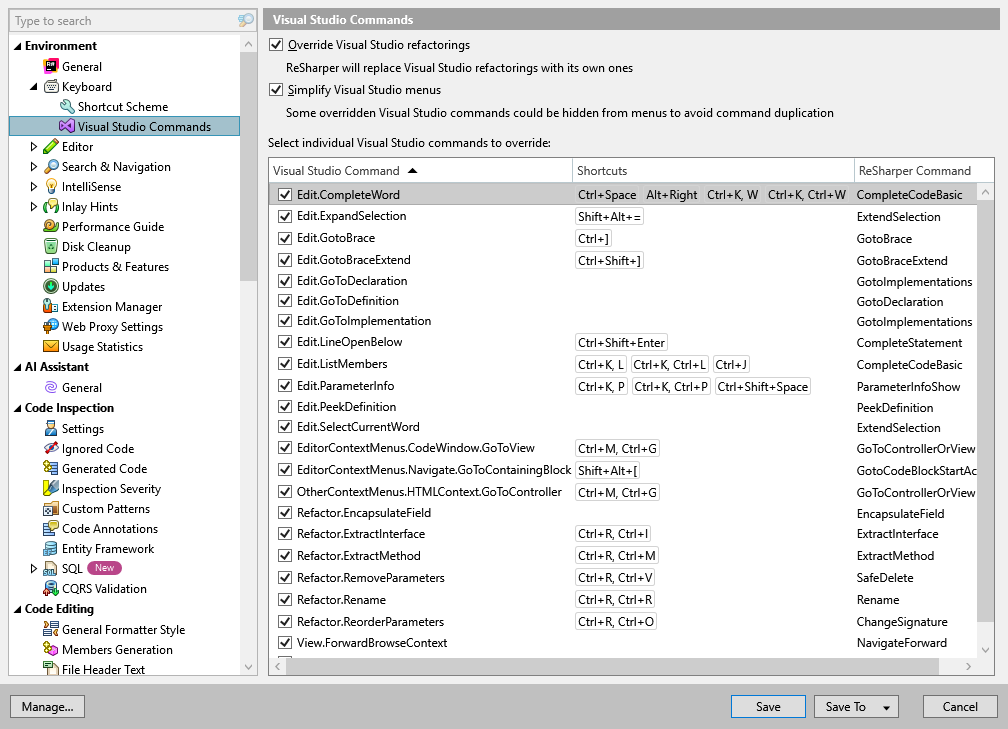Screen dimensions: 1008x729
Task: Select the Members Generation icon
Action: (49, 649)
